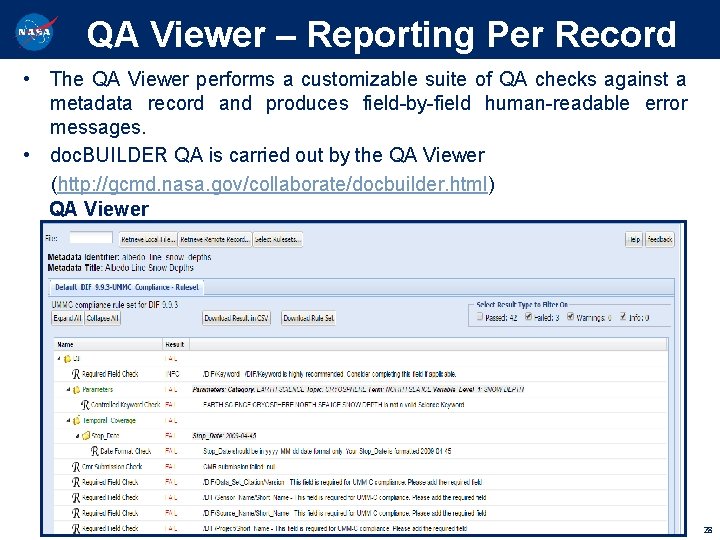Select the Cmr Submission Check row
Viewport: 720px width, 540px height.
(x=360, y=467)
